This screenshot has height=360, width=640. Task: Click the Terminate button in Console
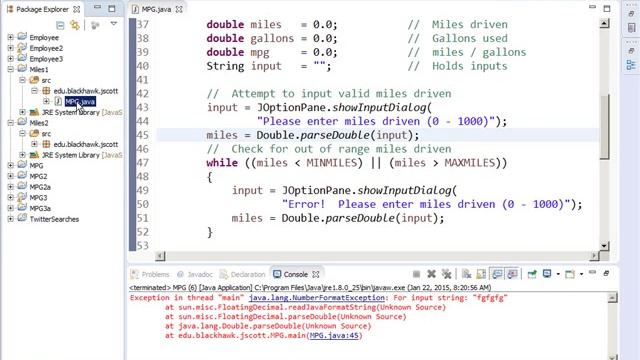click(x=416, y=274)
